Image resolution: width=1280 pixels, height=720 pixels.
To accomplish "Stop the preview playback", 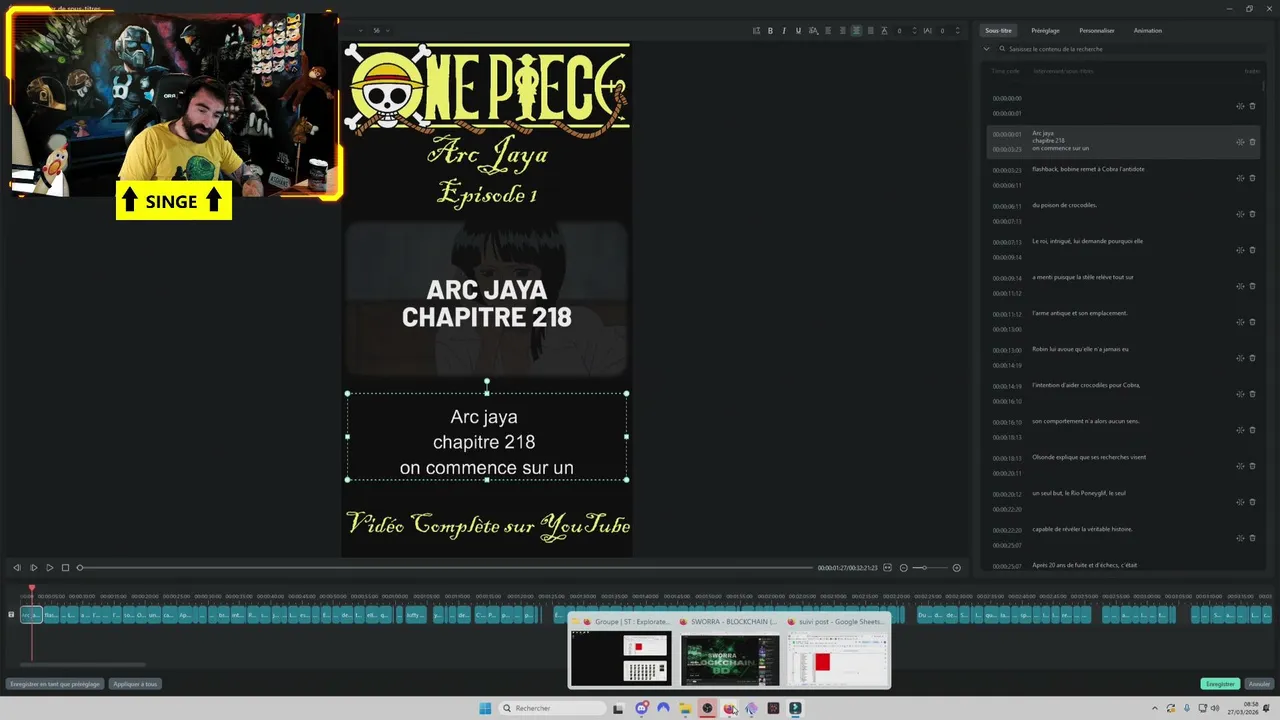I will coord(65,568).
